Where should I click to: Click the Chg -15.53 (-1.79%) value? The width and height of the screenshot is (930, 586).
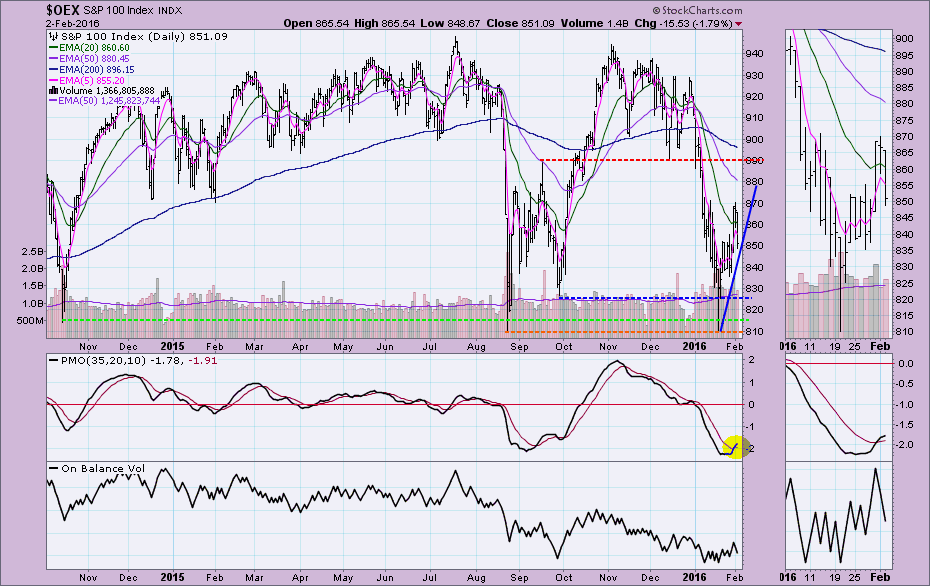(x=683, y=23)
